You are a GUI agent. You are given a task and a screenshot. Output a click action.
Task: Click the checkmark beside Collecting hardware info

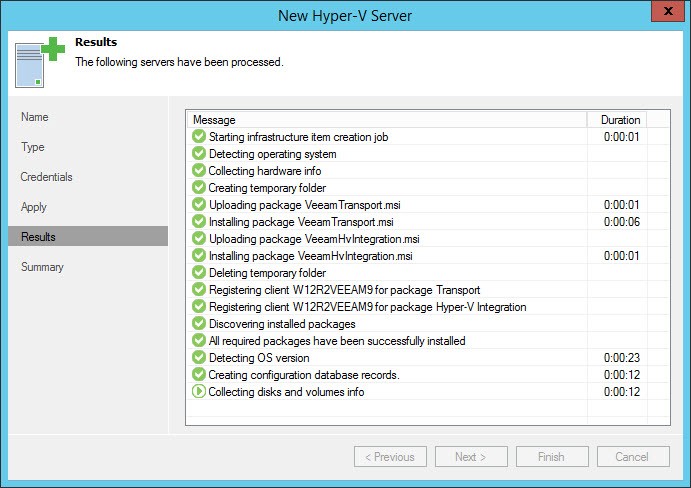[199, 170]
